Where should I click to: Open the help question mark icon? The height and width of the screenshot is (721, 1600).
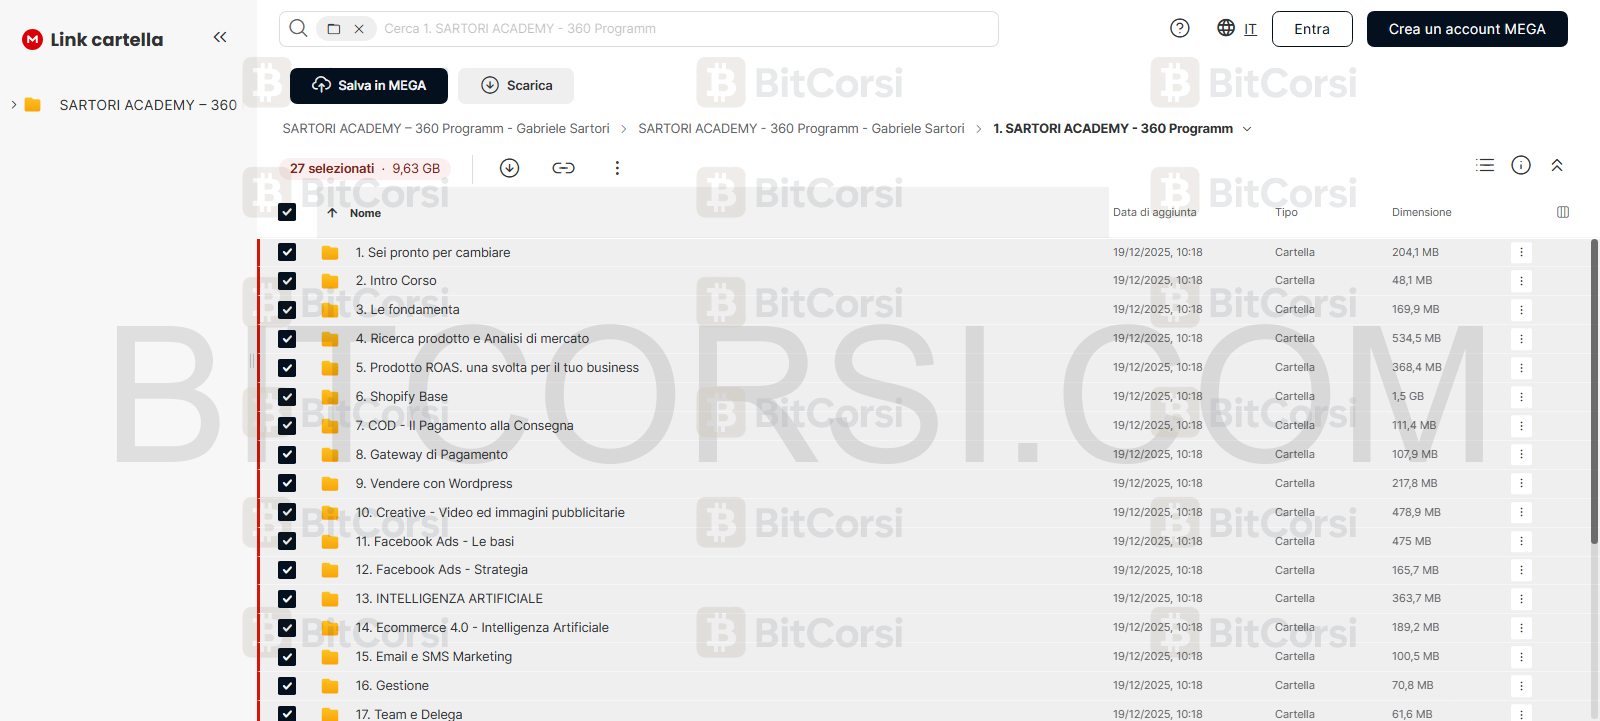[1180, 28]
